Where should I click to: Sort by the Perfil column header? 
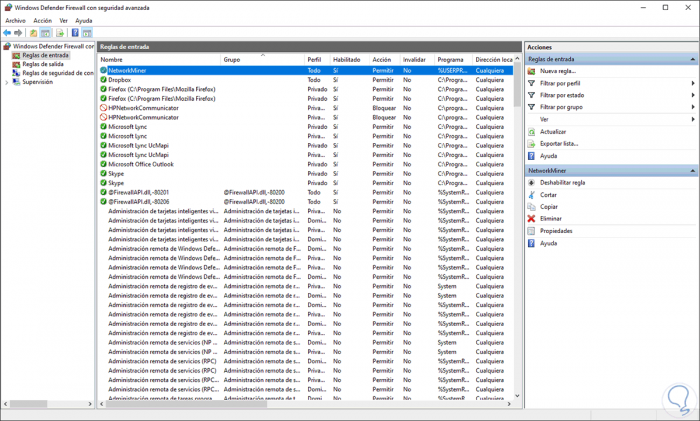[x=317, y=59]
